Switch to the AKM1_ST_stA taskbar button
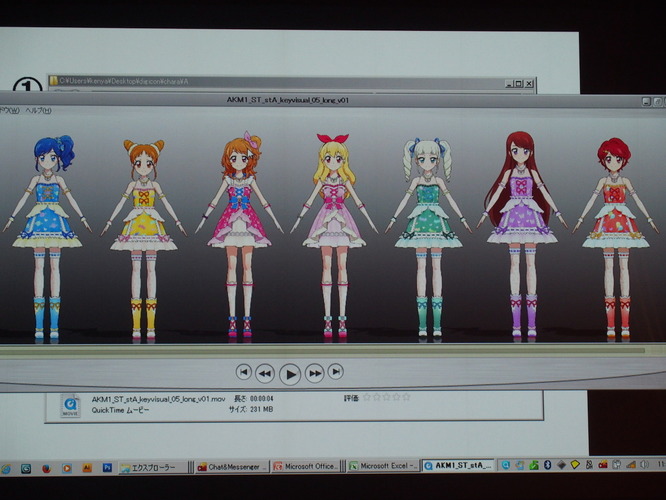The width and height of the screenshot is (666, 500). 459,465
